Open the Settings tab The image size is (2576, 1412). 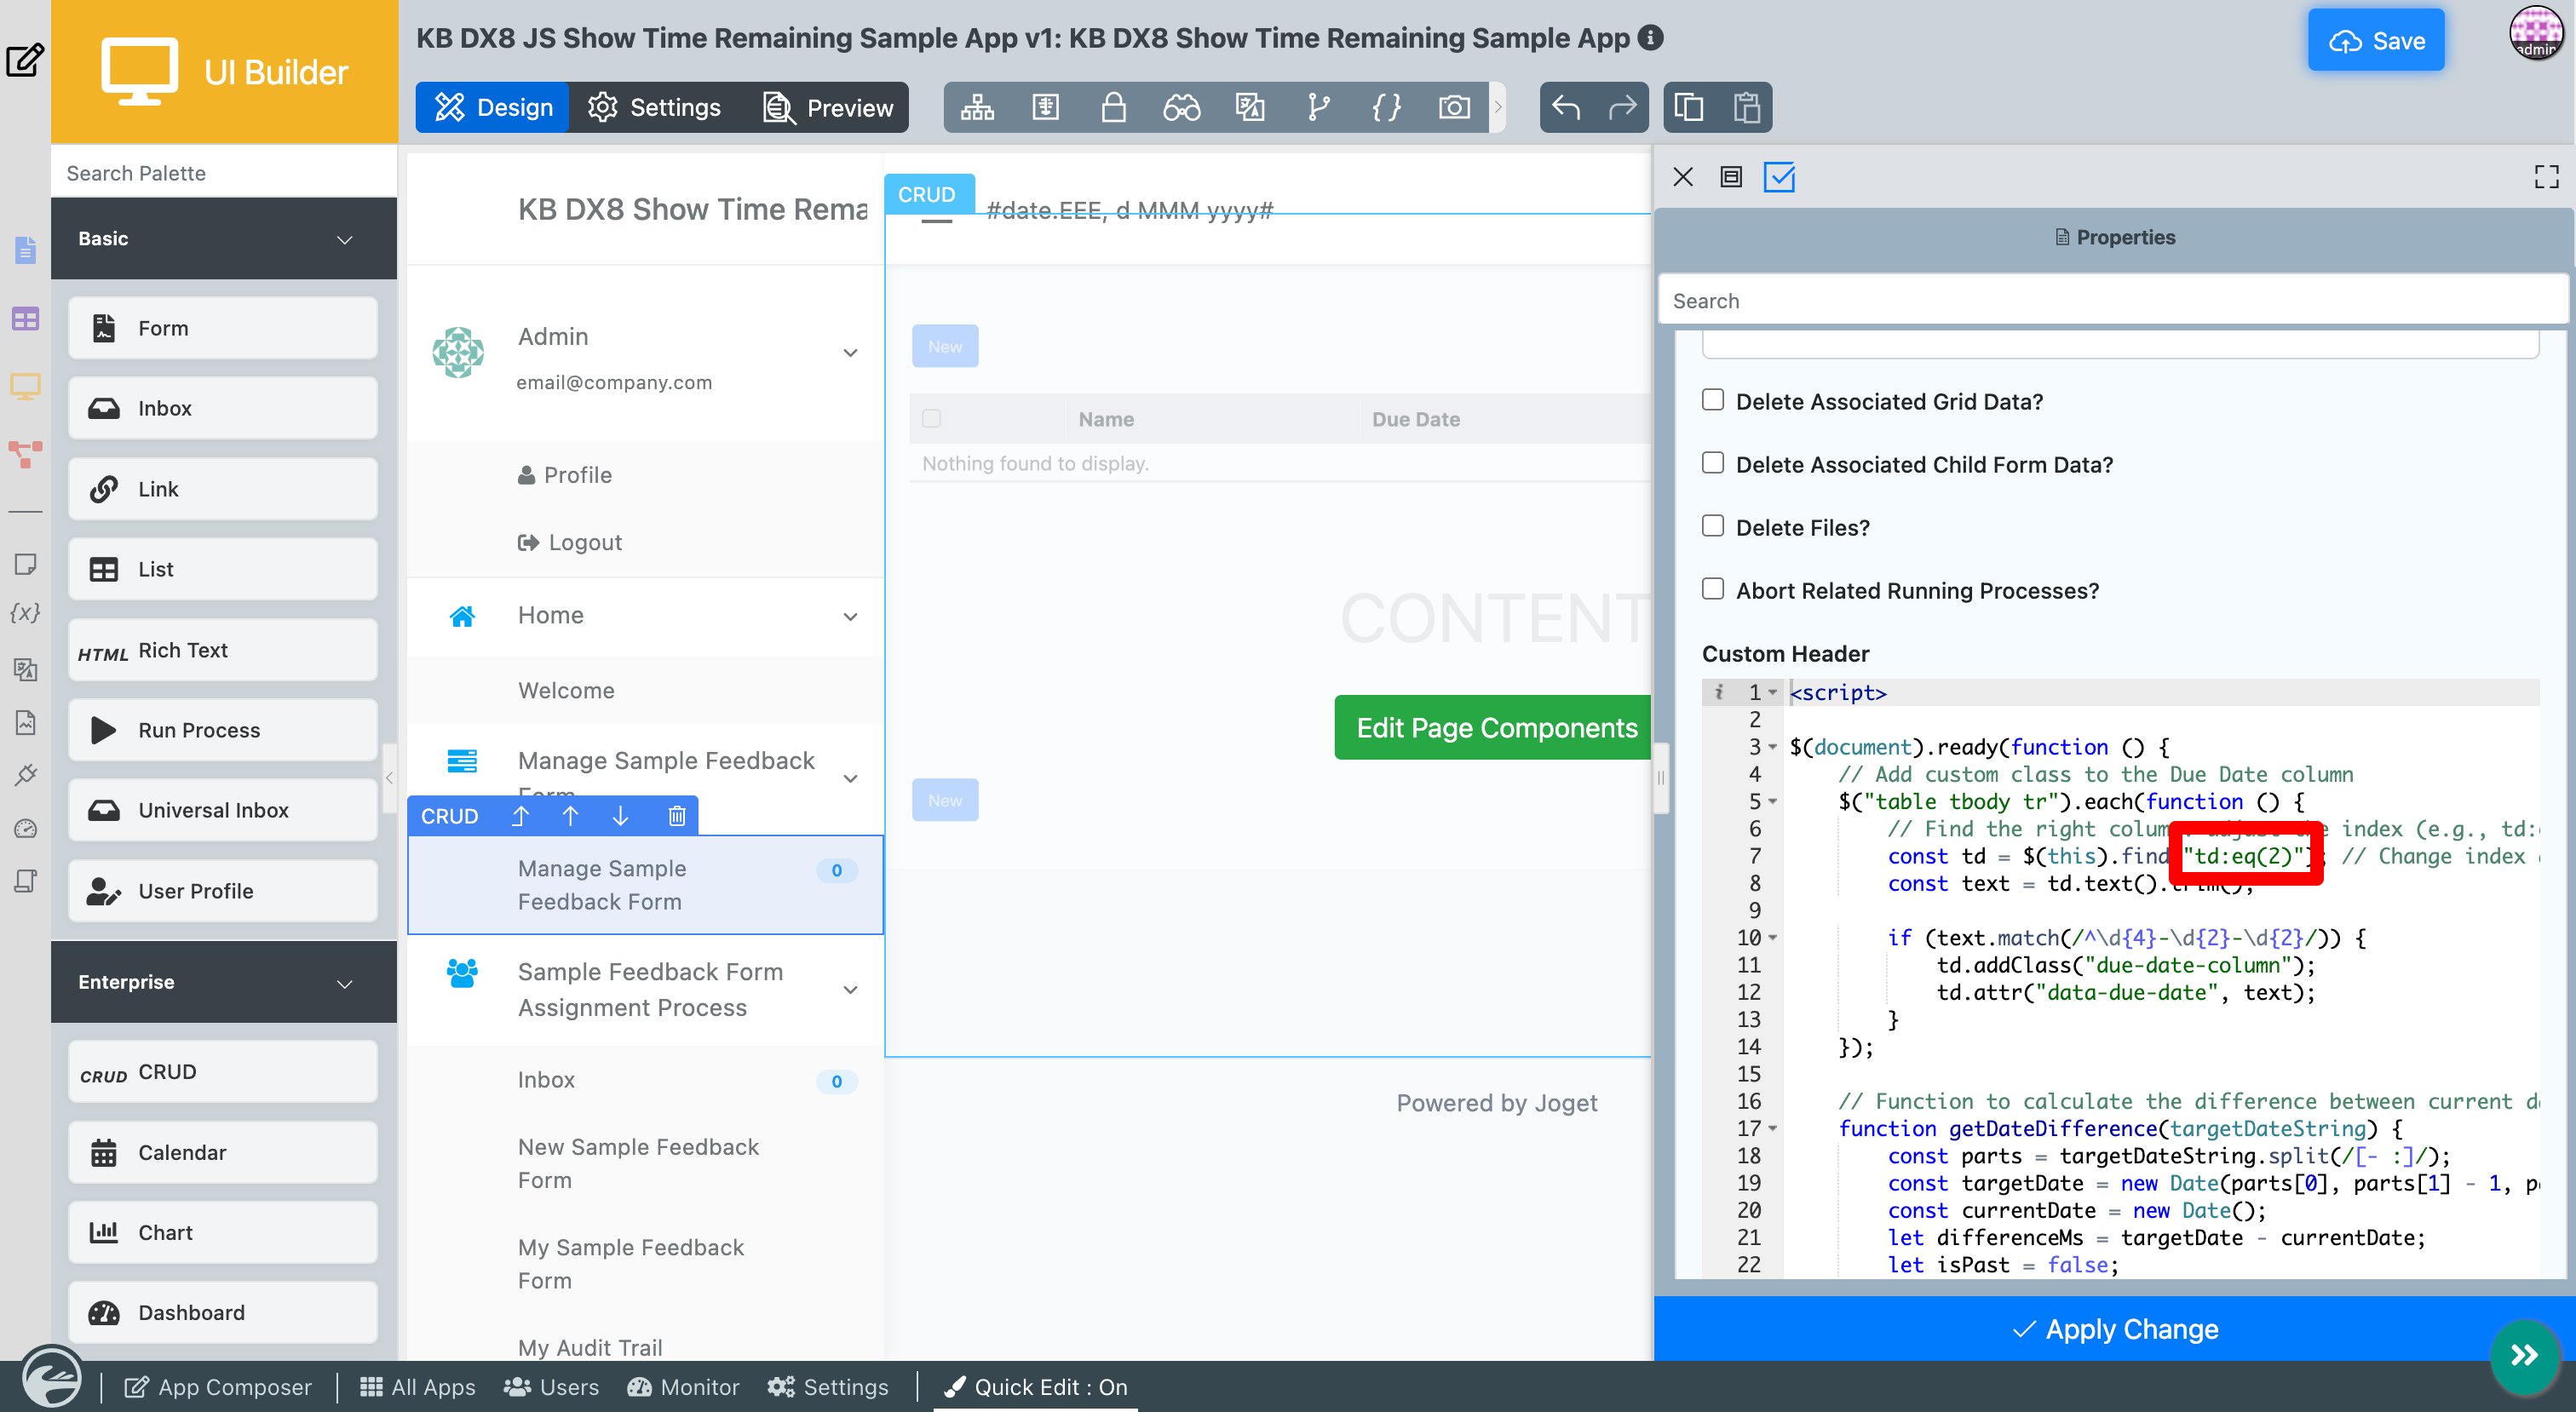tap(654, 107)
